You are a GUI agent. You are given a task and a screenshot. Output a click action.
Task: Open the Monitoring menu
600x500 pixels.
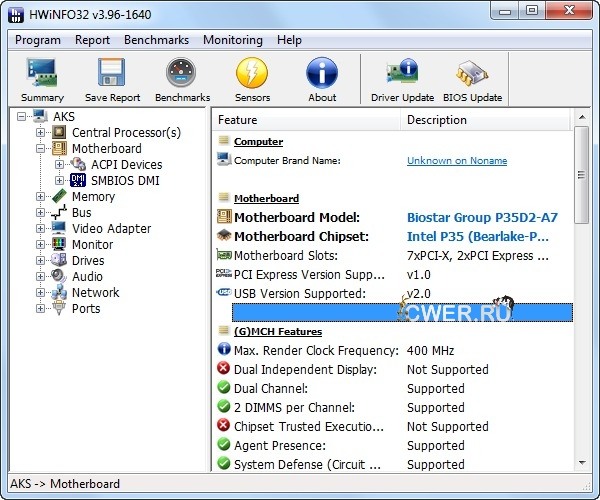(232, 40)
